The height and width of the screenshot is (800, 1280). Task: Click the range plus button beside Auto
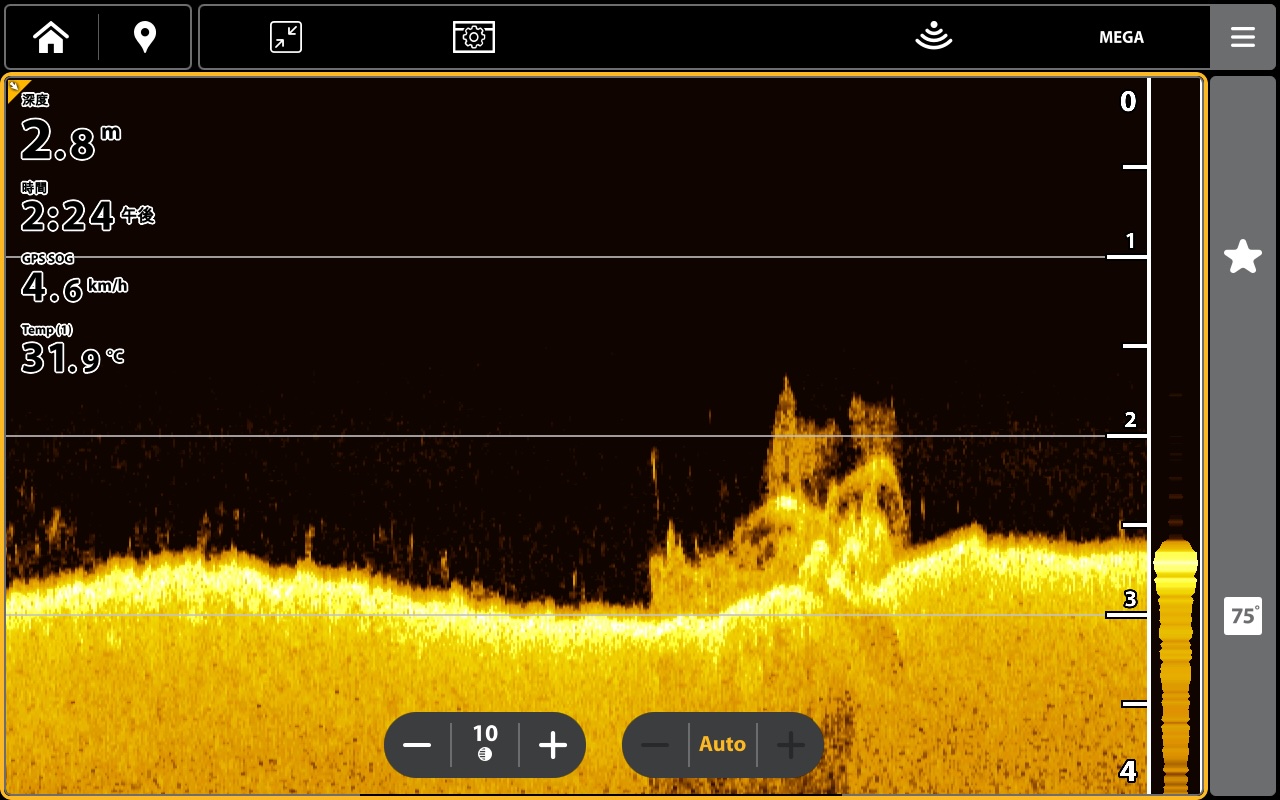pos(791,745)
